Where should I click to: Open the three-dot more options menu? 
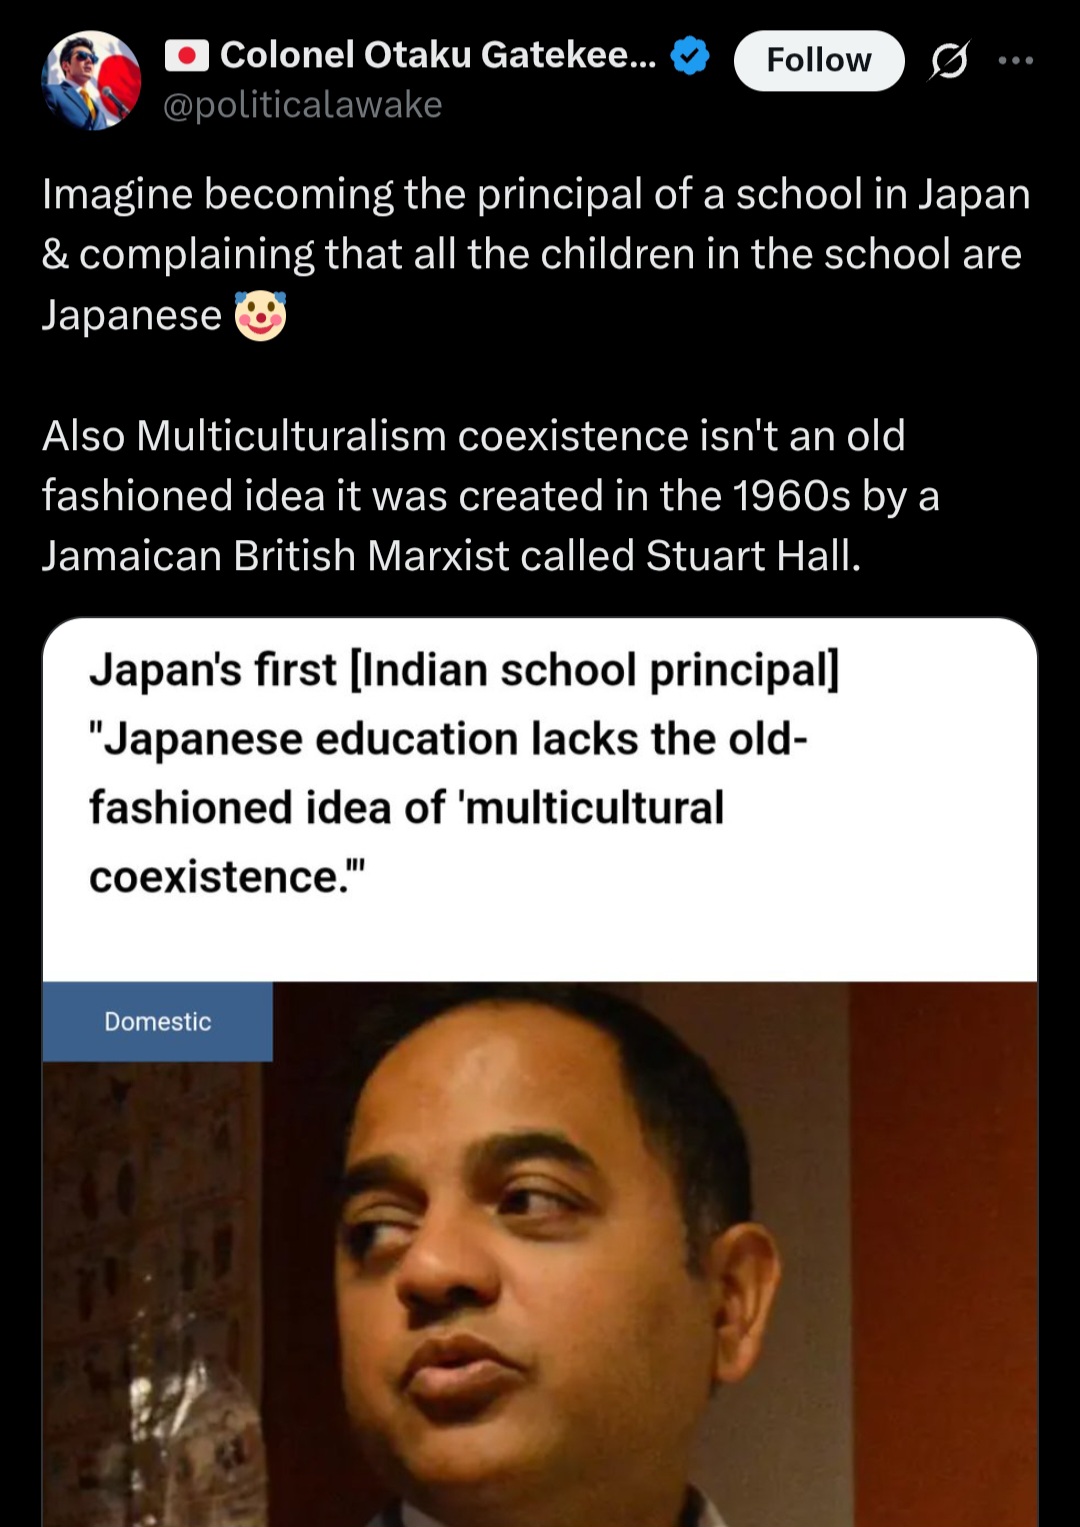[1016, 61]
